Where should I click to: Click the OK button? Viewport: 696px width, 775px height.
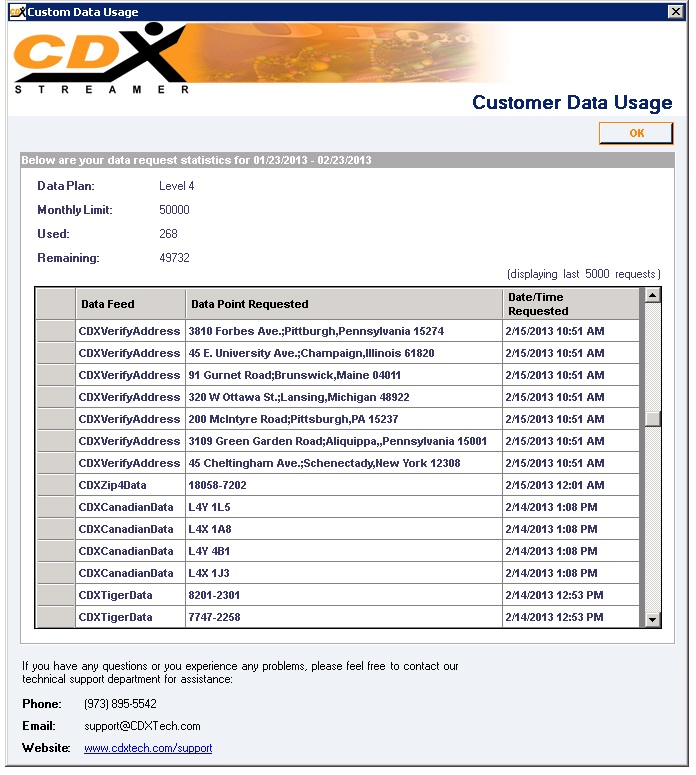636,133
